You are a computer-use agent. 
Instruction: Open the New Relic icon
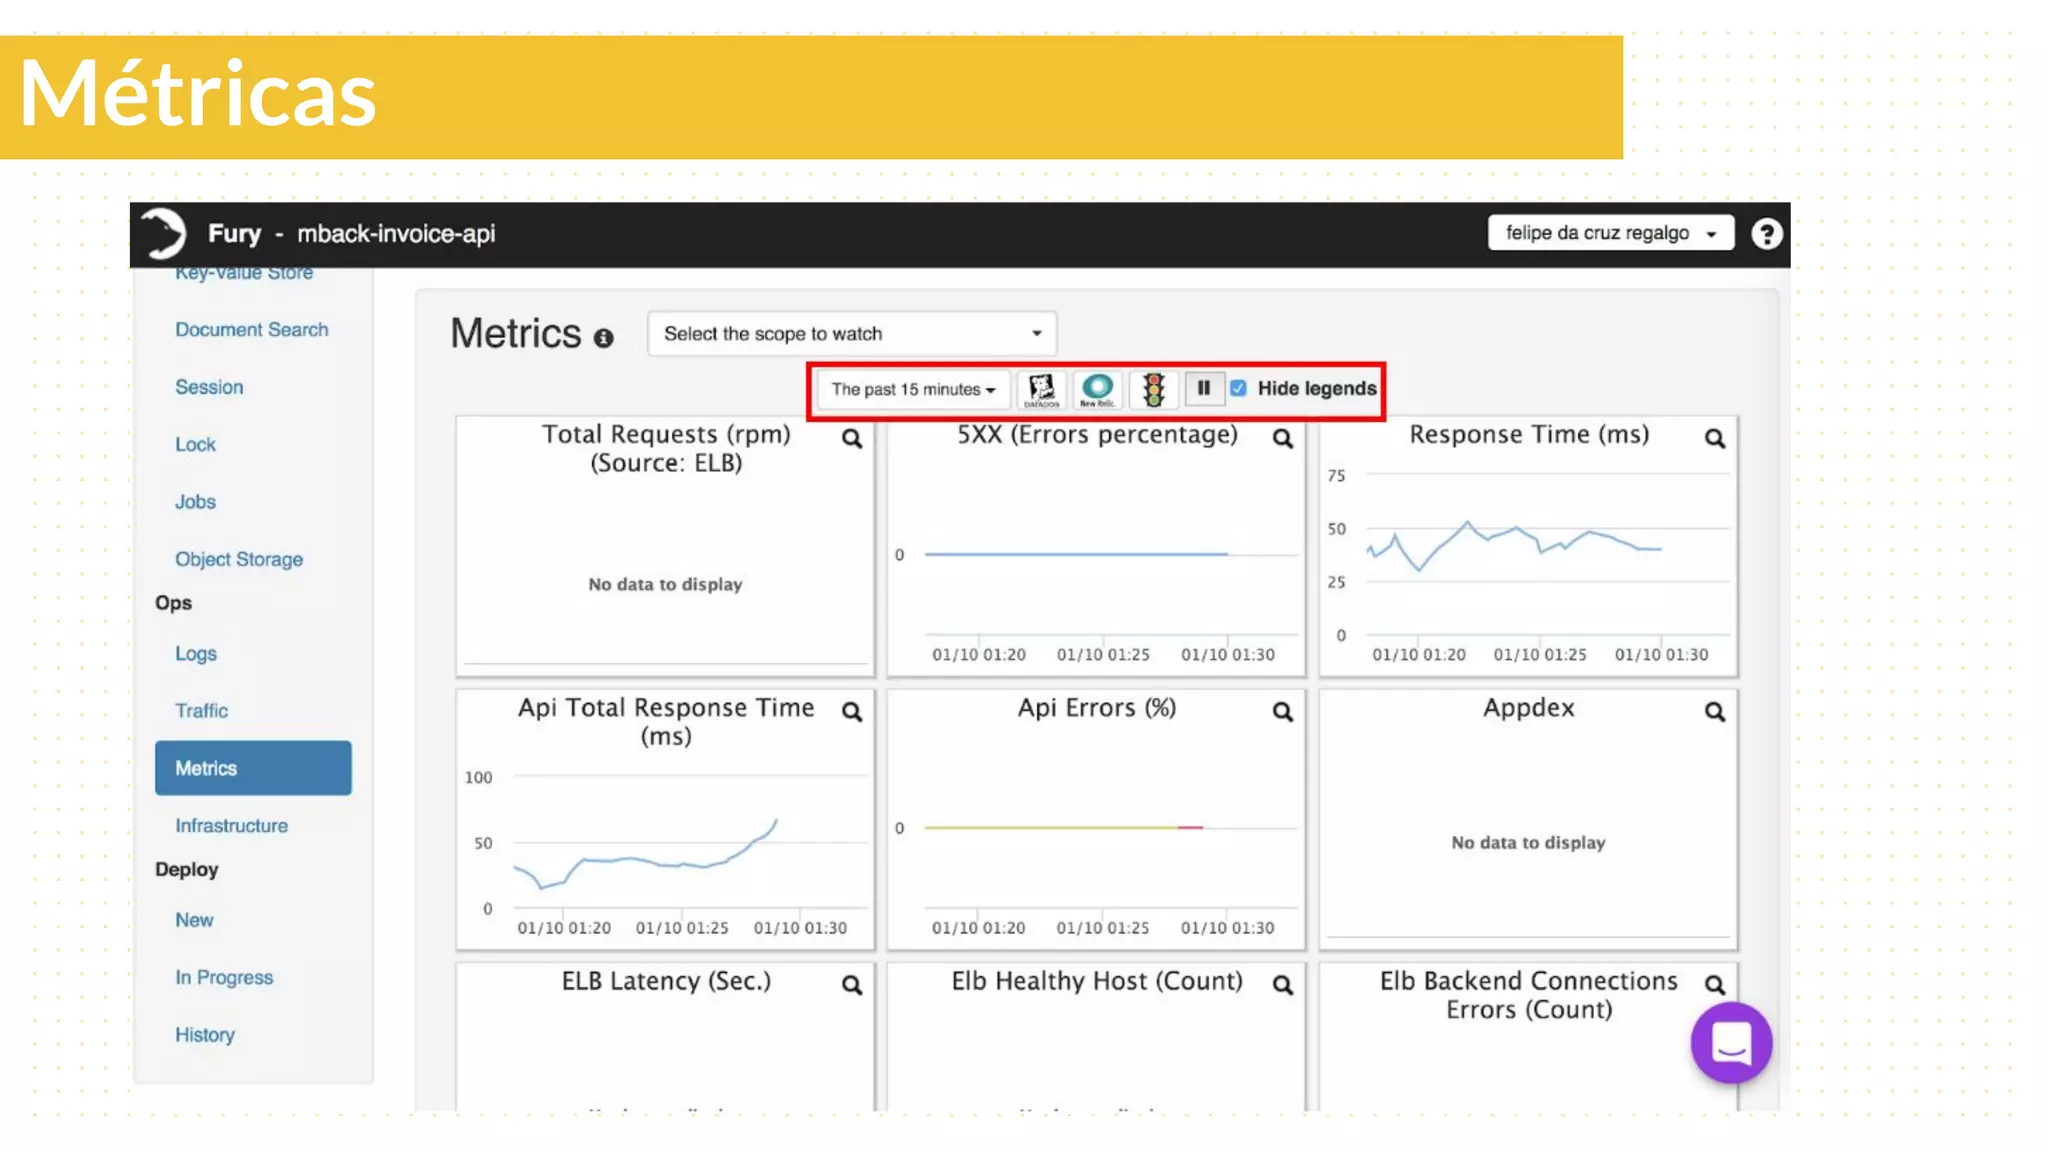[x=1097, y=389]
